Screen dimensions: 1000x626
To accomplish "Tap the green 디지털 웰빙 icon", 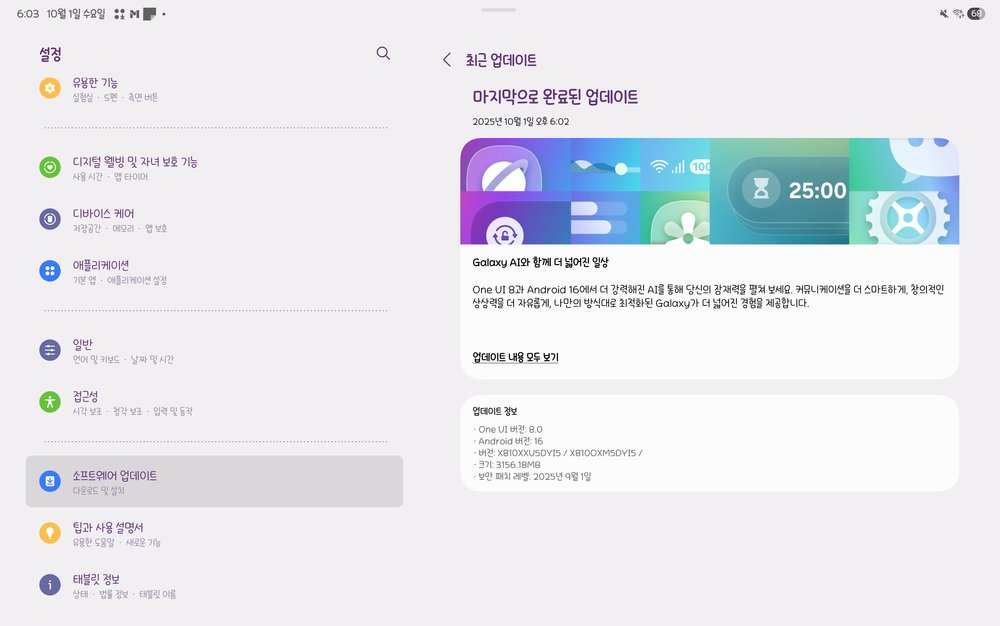I will (50, 168).
